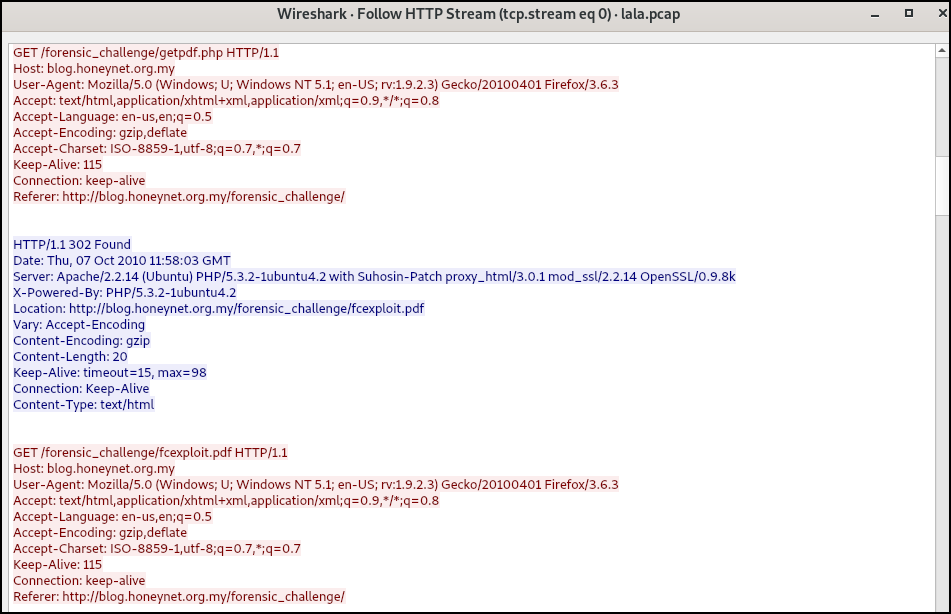The width and height of the screenshot is (951, 614).
Task: Click the first Referer URL line
Action: point(178,197)
